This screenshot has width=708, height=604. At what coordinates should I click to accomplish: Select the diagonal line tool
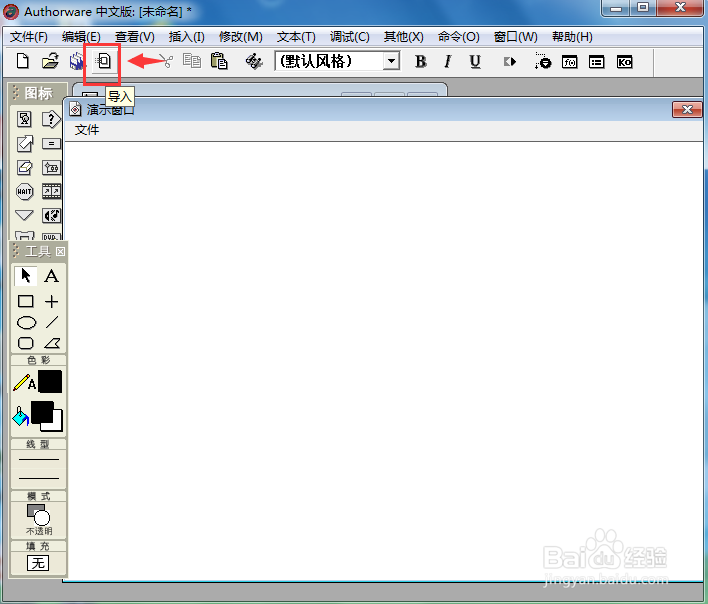[51, 322]
